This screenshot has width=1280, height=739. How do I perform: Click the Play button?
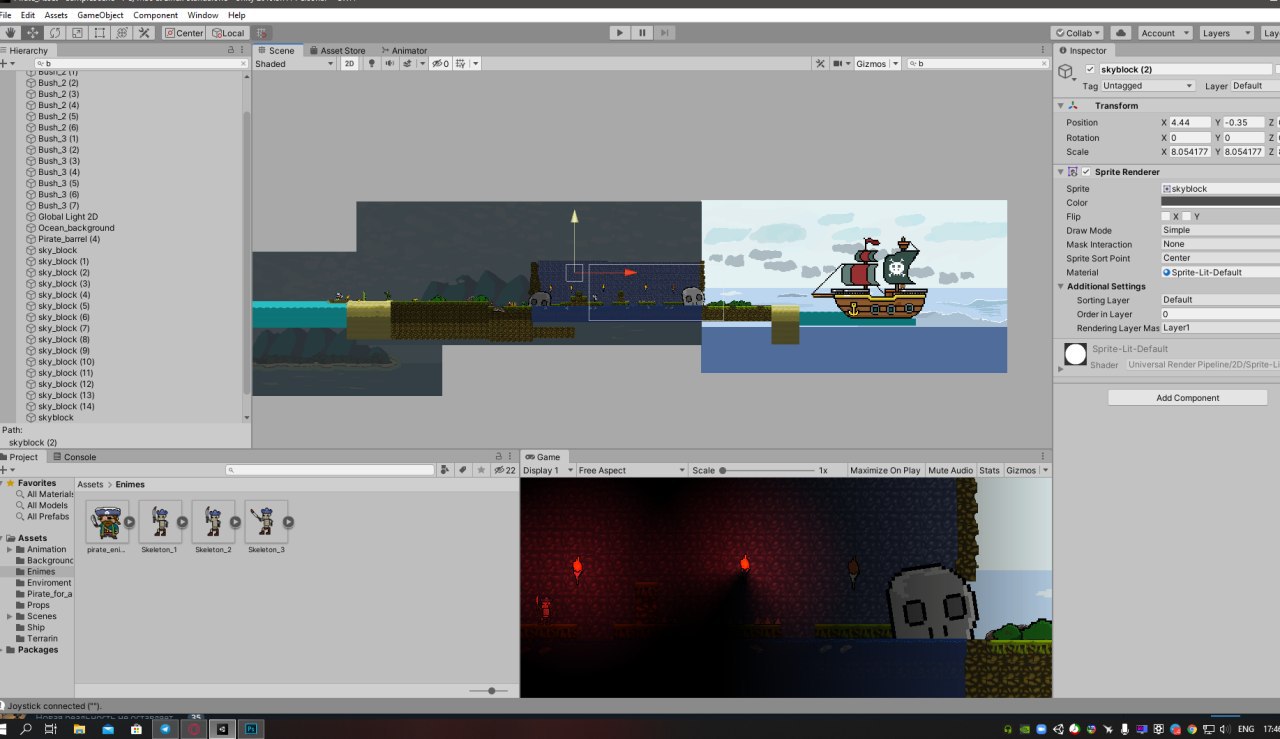click(620, 33)
